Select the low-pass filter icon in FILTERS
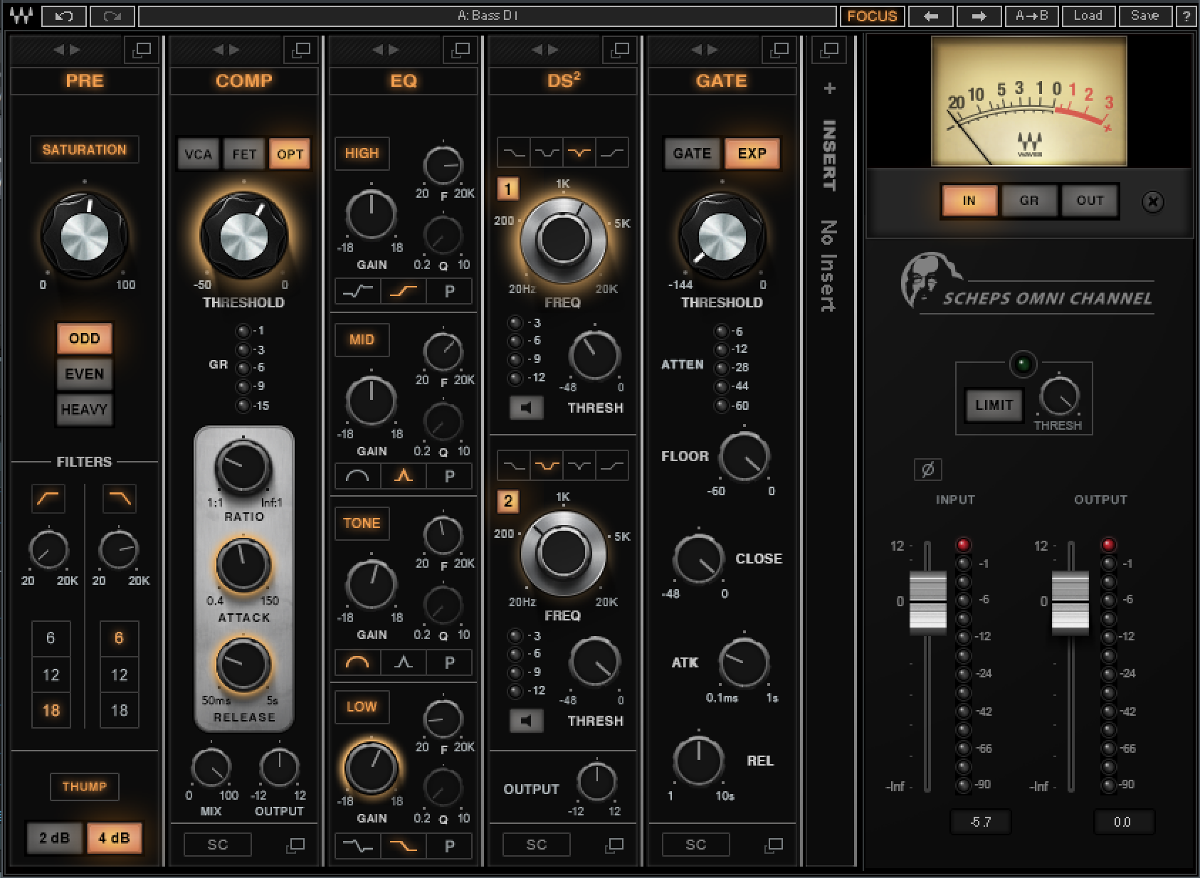Screen dimensions: 1200x878 pyautogui.click(x=119, y=498)
